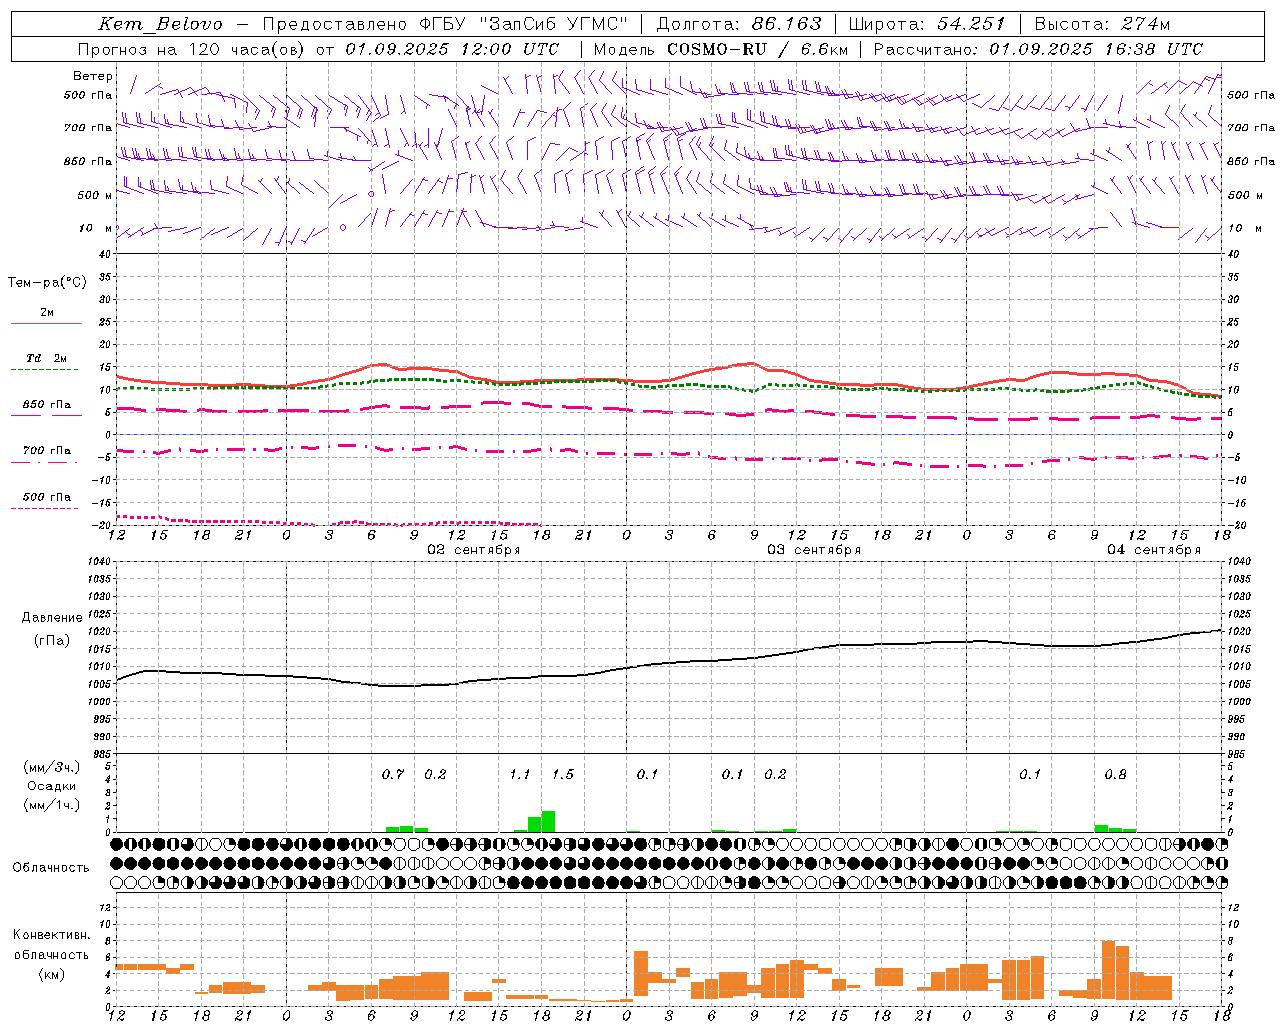
Task: Select the Долгота: 86.163 value
Action: (739, 24)
